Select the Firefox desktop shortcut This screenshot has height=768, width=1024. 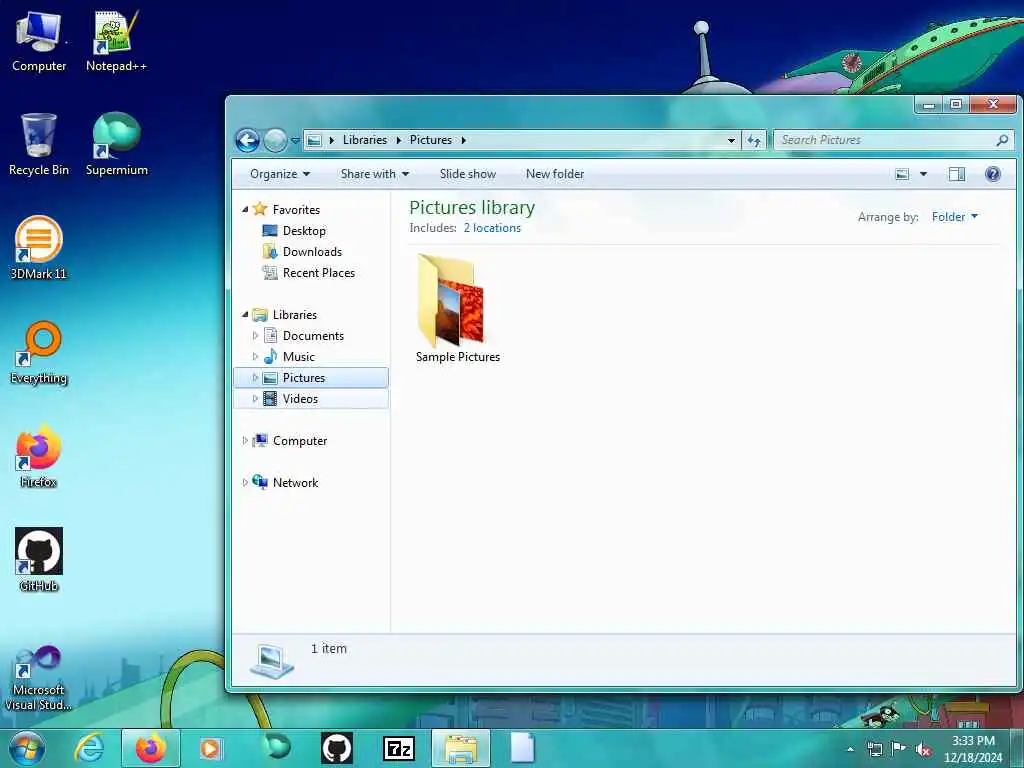(x=39, y=456)
